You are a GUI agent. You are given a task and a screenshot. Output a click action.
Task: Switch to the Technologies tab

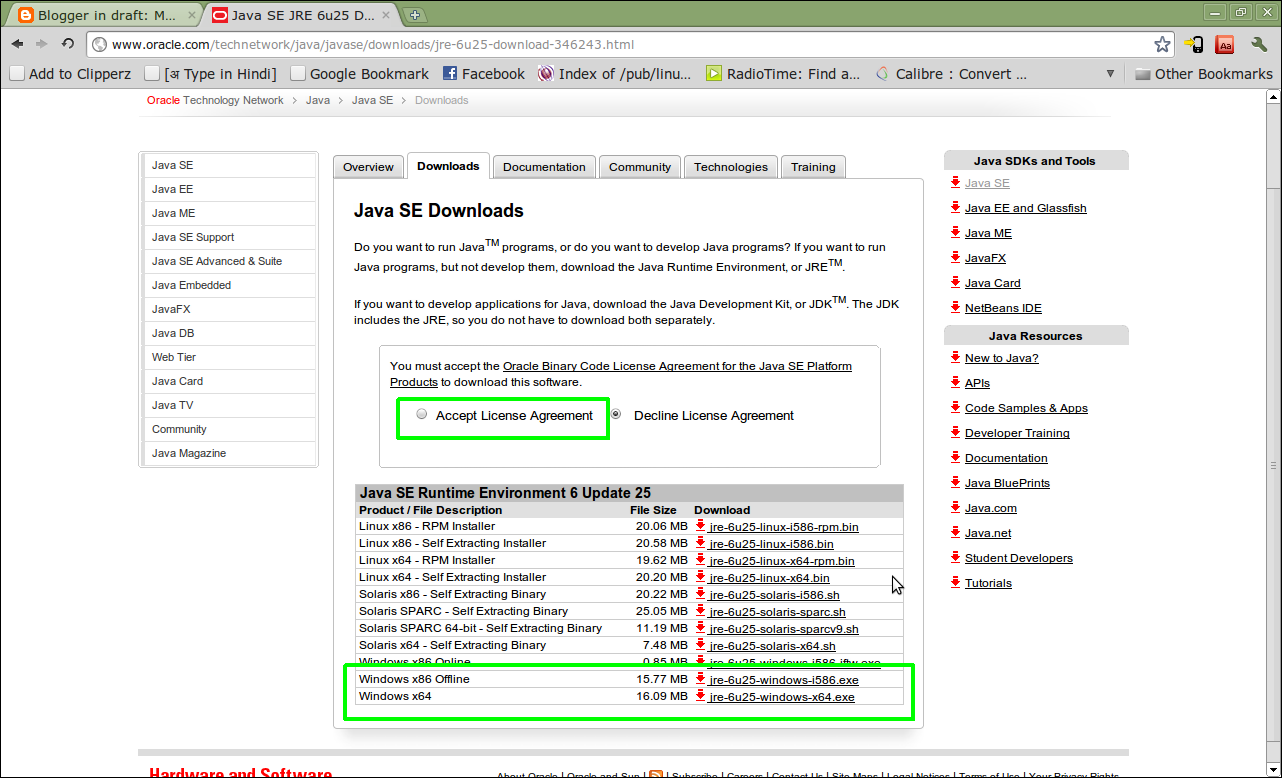click(x=731, y=167)
